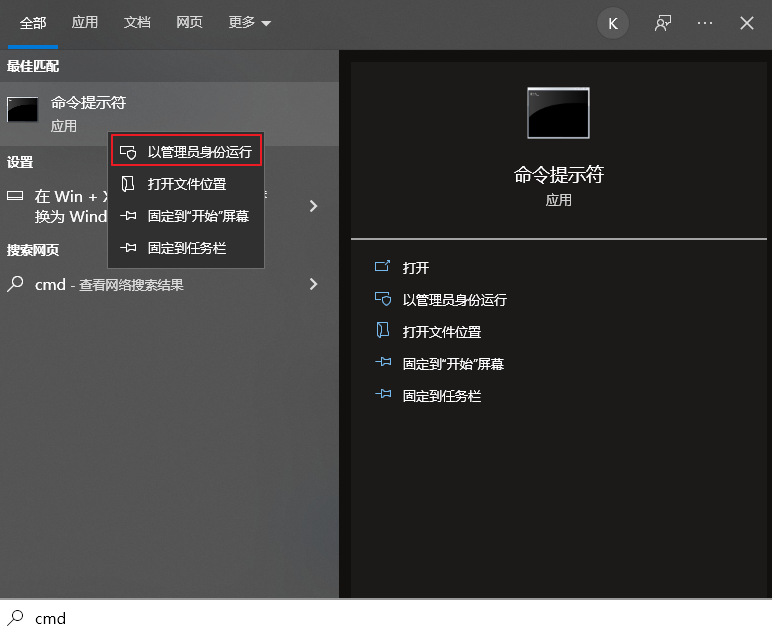Choose 固定到任务栏 in the context menu

(186, 248)
